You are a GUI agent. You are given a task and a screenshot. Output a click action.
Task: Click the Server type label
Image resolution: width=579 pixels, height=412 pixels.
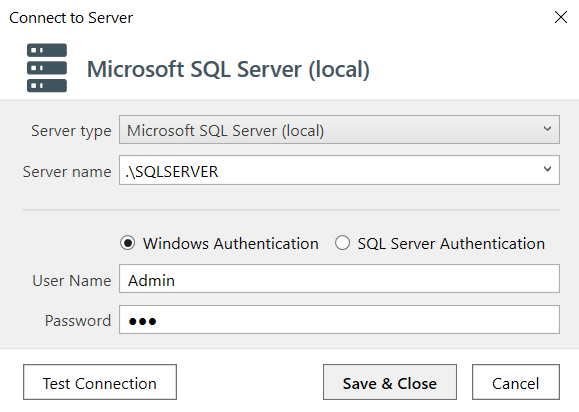pos(71,131)
